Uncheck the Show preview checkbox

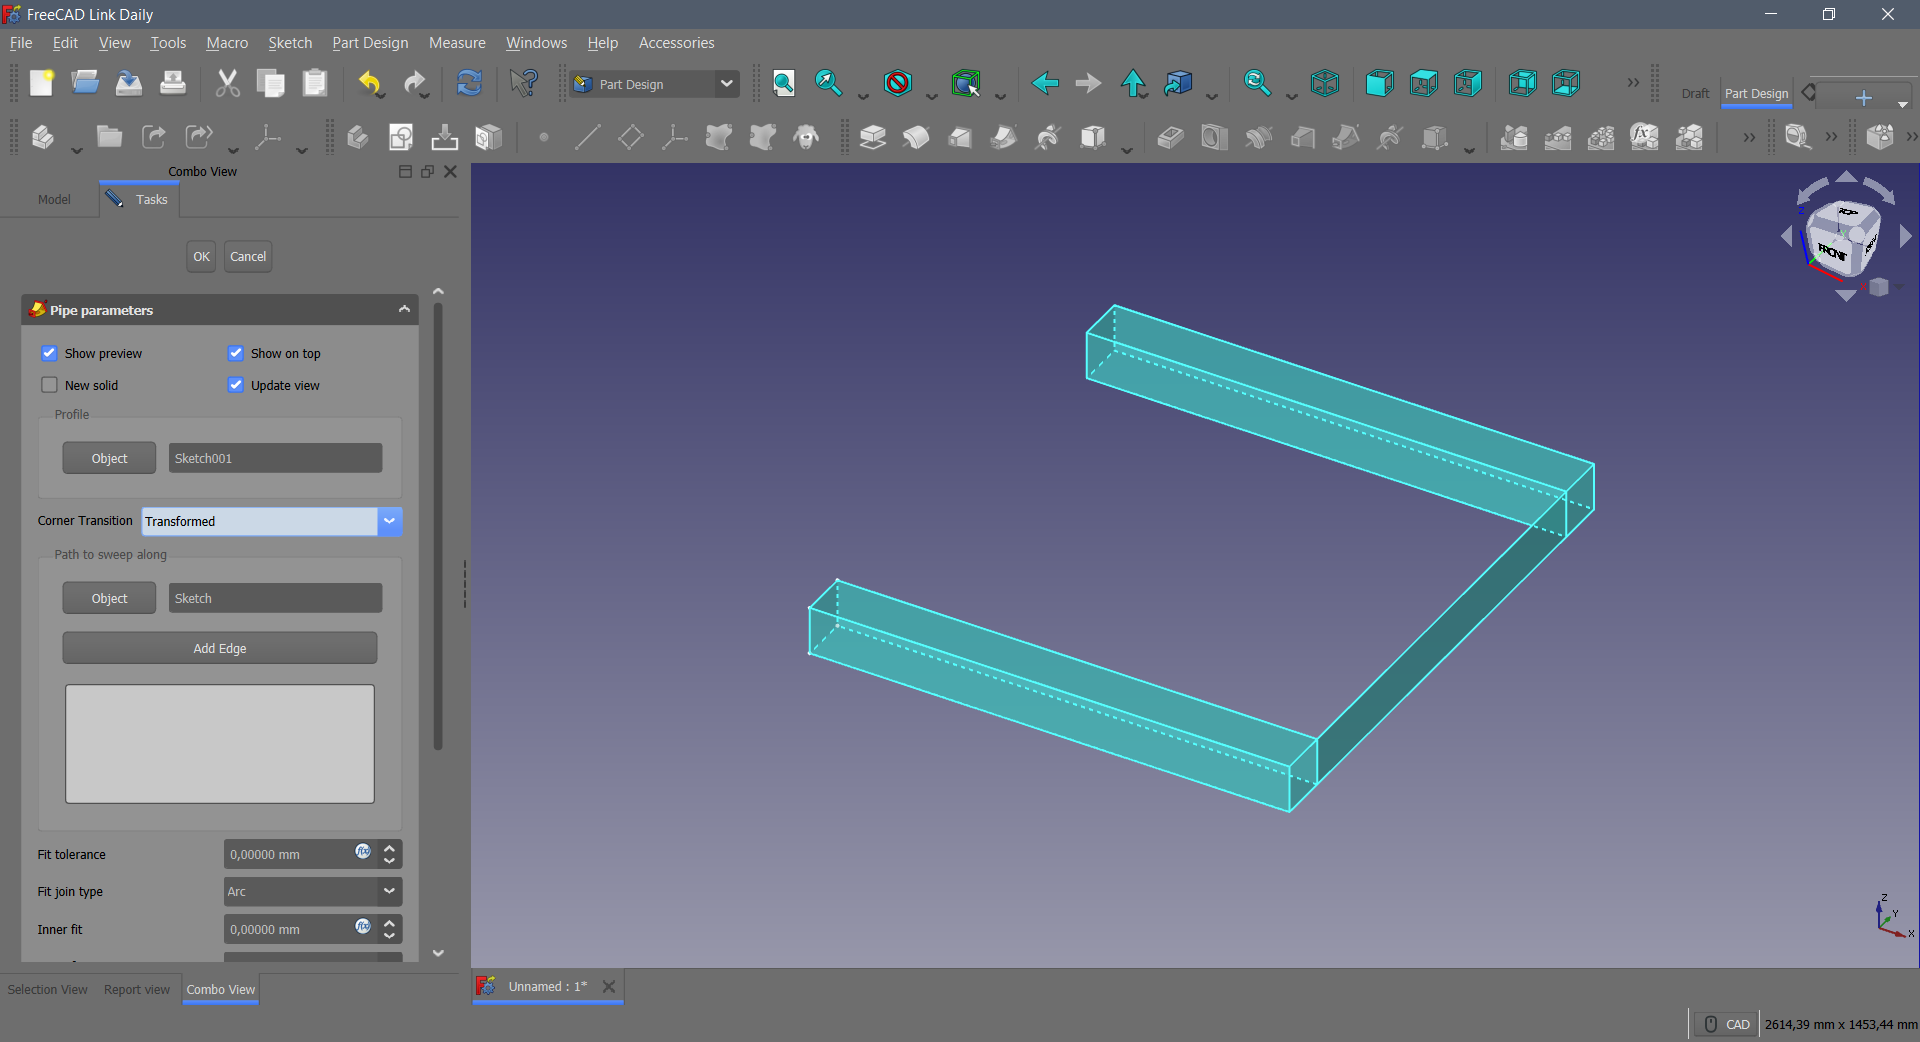click(x=49, y=353)
